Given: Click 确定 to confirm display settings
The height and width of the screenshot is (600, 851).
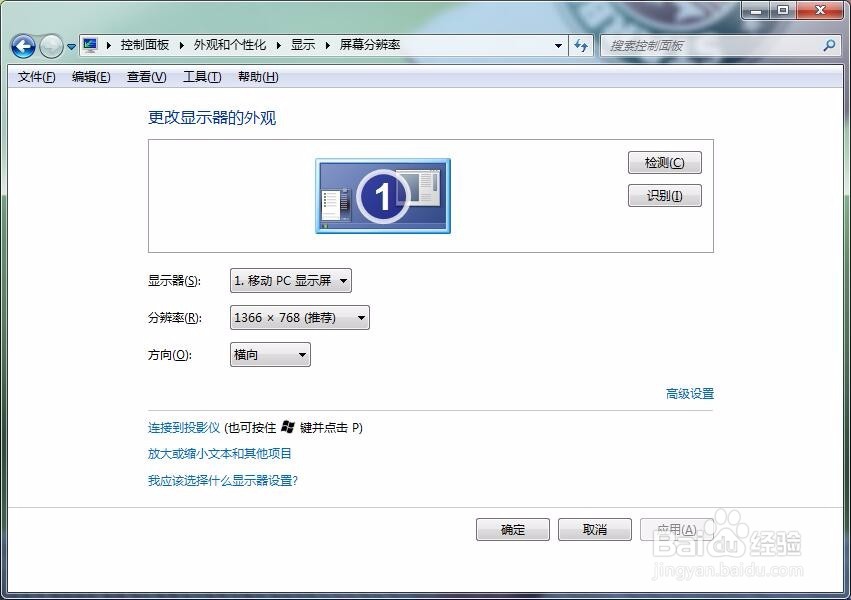Looking at the screenshot, I should click(x=512, y=529).
